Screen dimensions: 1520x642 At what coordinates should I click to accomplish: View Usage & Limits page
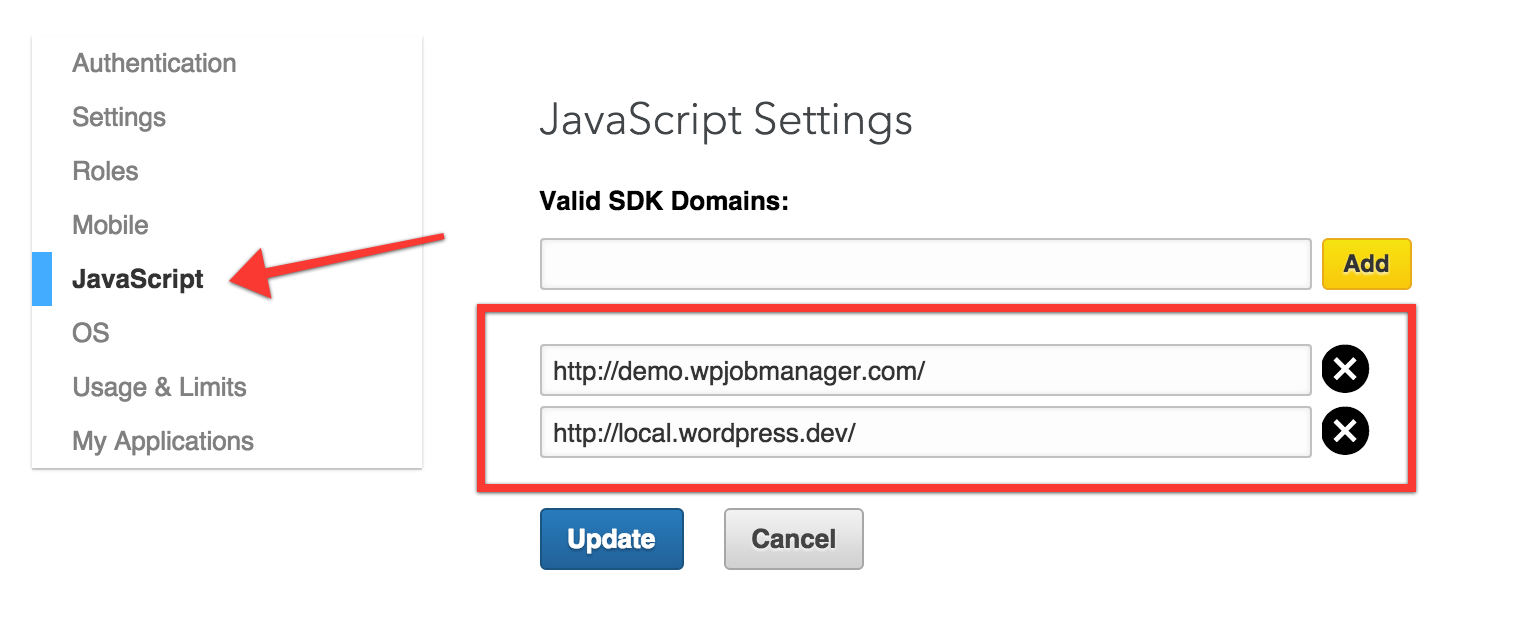(159, 387)
